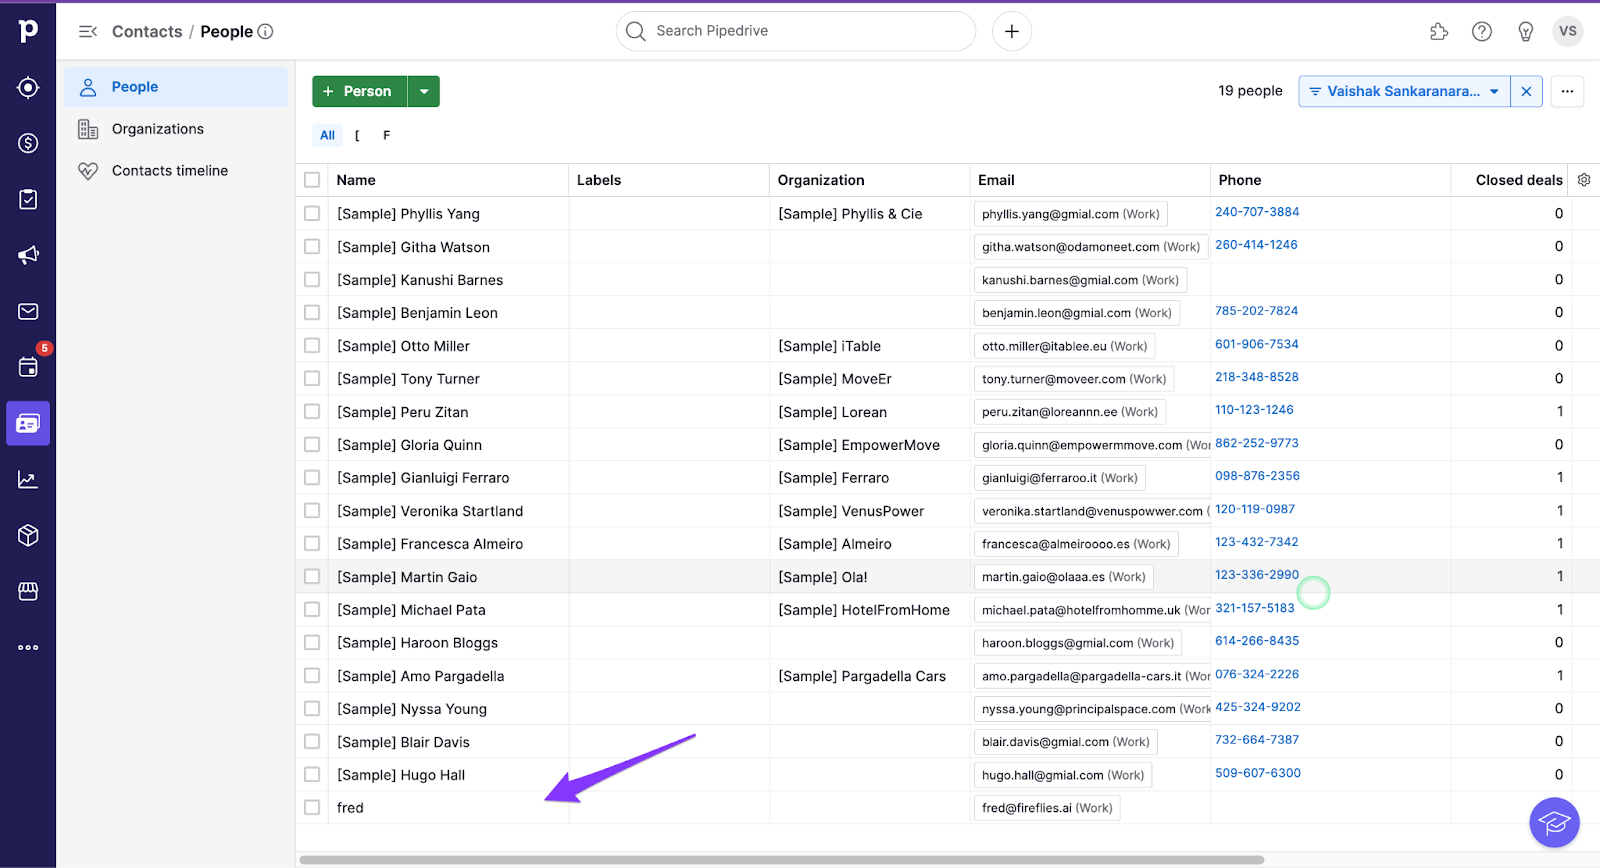
Task: Open Sample iTable organization link
Action: pyautogui.click(x=829, y=346)
